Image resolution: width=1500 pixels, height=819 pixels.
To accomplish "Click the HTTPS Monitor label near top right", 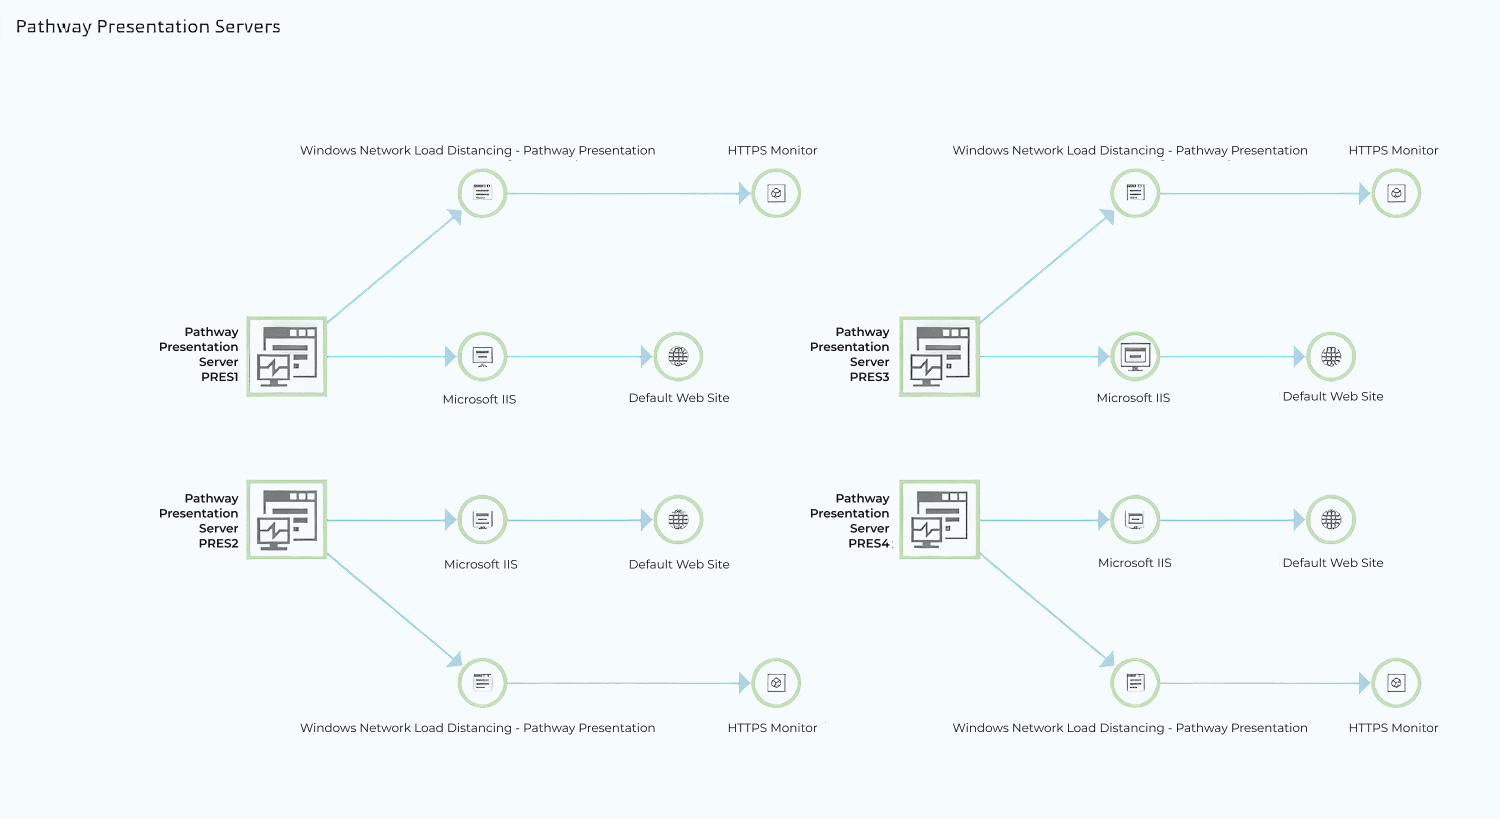I will 1393,150.
